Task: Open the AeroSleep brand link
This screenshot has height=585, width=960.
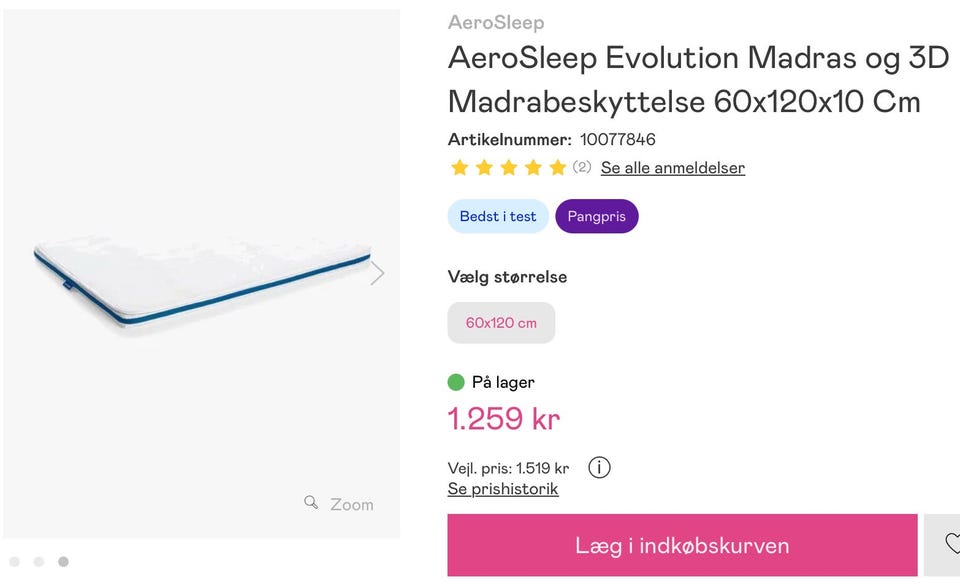Action: (496, 22)
